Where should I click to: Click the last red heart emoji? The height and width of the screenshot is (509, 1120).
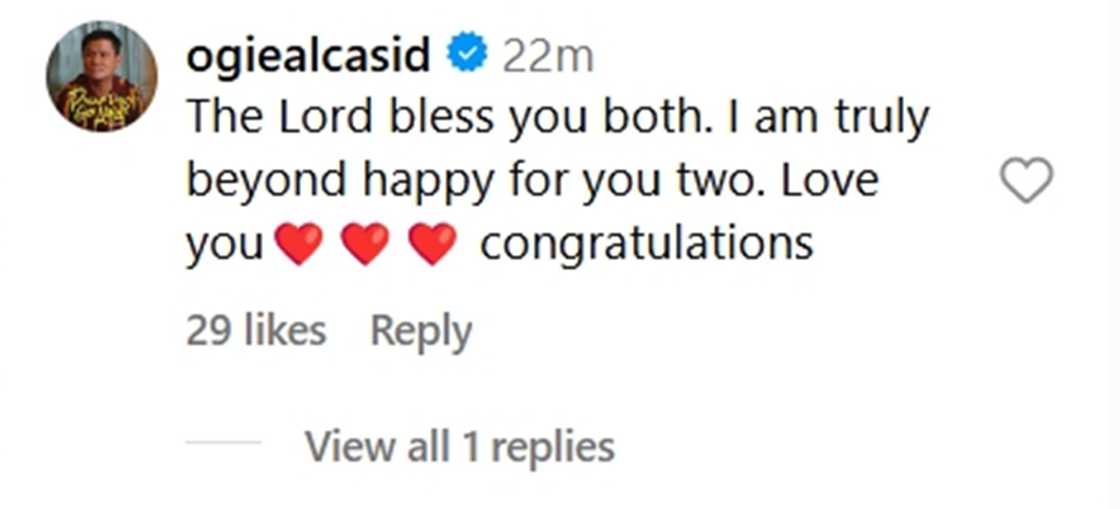click(x=433, y=245)
